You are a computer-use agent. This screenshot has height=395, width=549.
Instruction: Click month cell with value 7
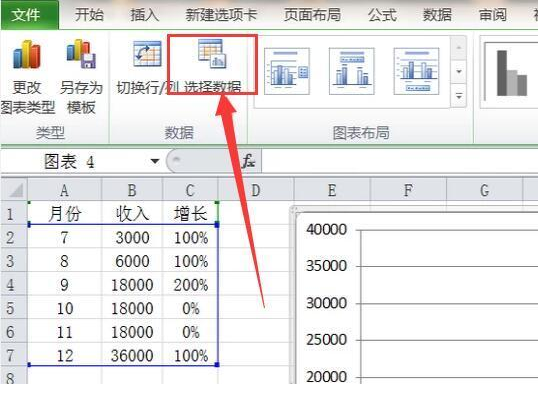64,237
